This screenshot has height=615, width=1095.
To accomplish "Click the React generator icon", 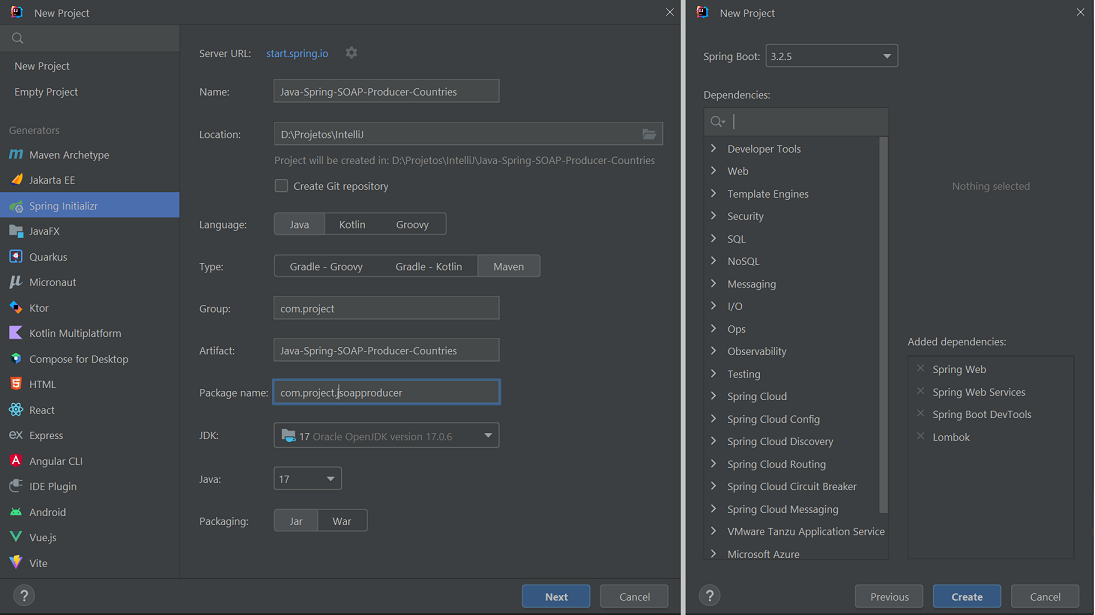I will click(x=15, y=410).
